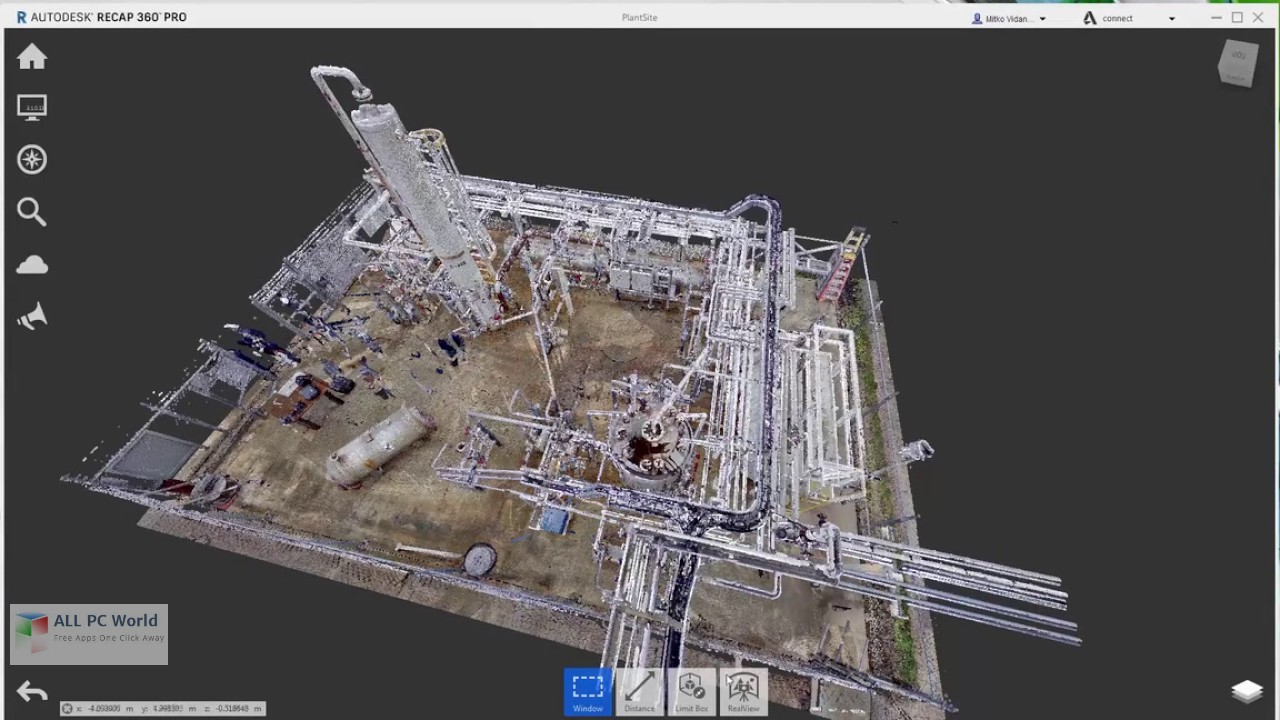Click the megaphone feedback icon
The width and height of the screenshot is (1280, 720).
(x=32, y=317)
